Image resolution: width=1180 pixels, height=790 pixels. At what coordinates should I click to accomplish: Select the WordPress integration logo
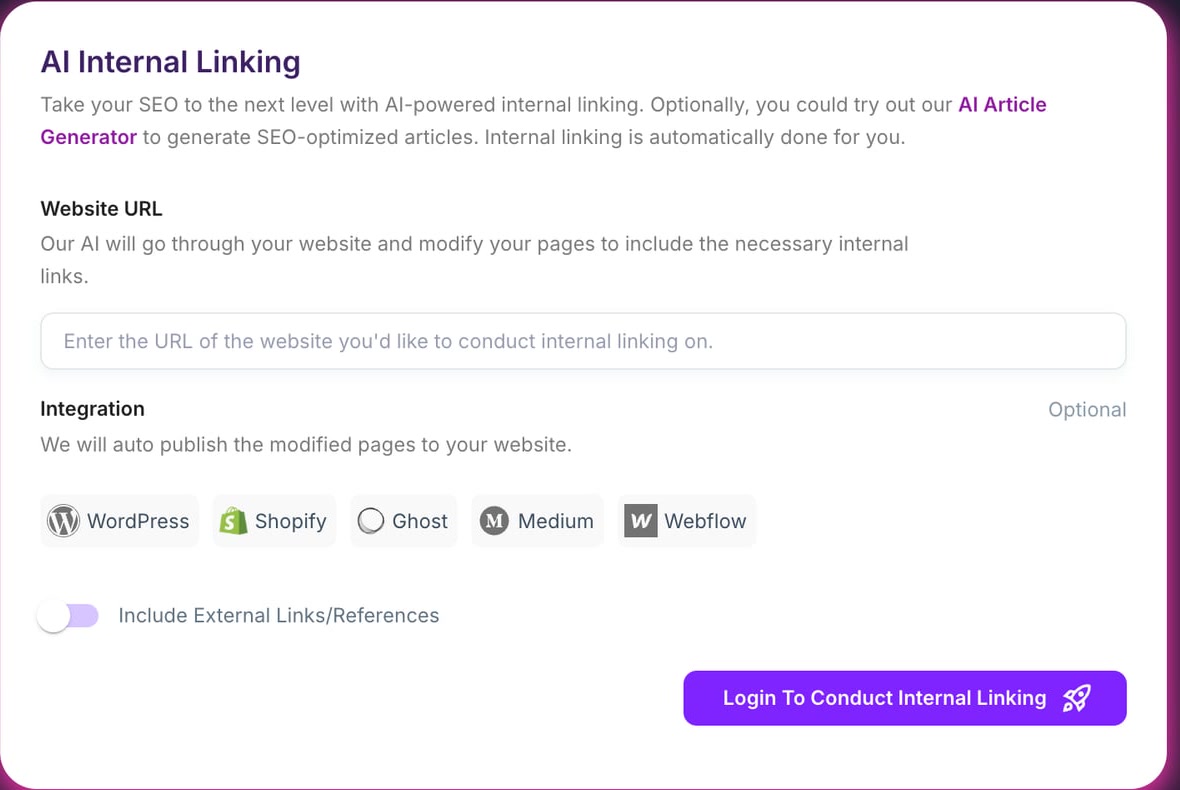(63, 521)
